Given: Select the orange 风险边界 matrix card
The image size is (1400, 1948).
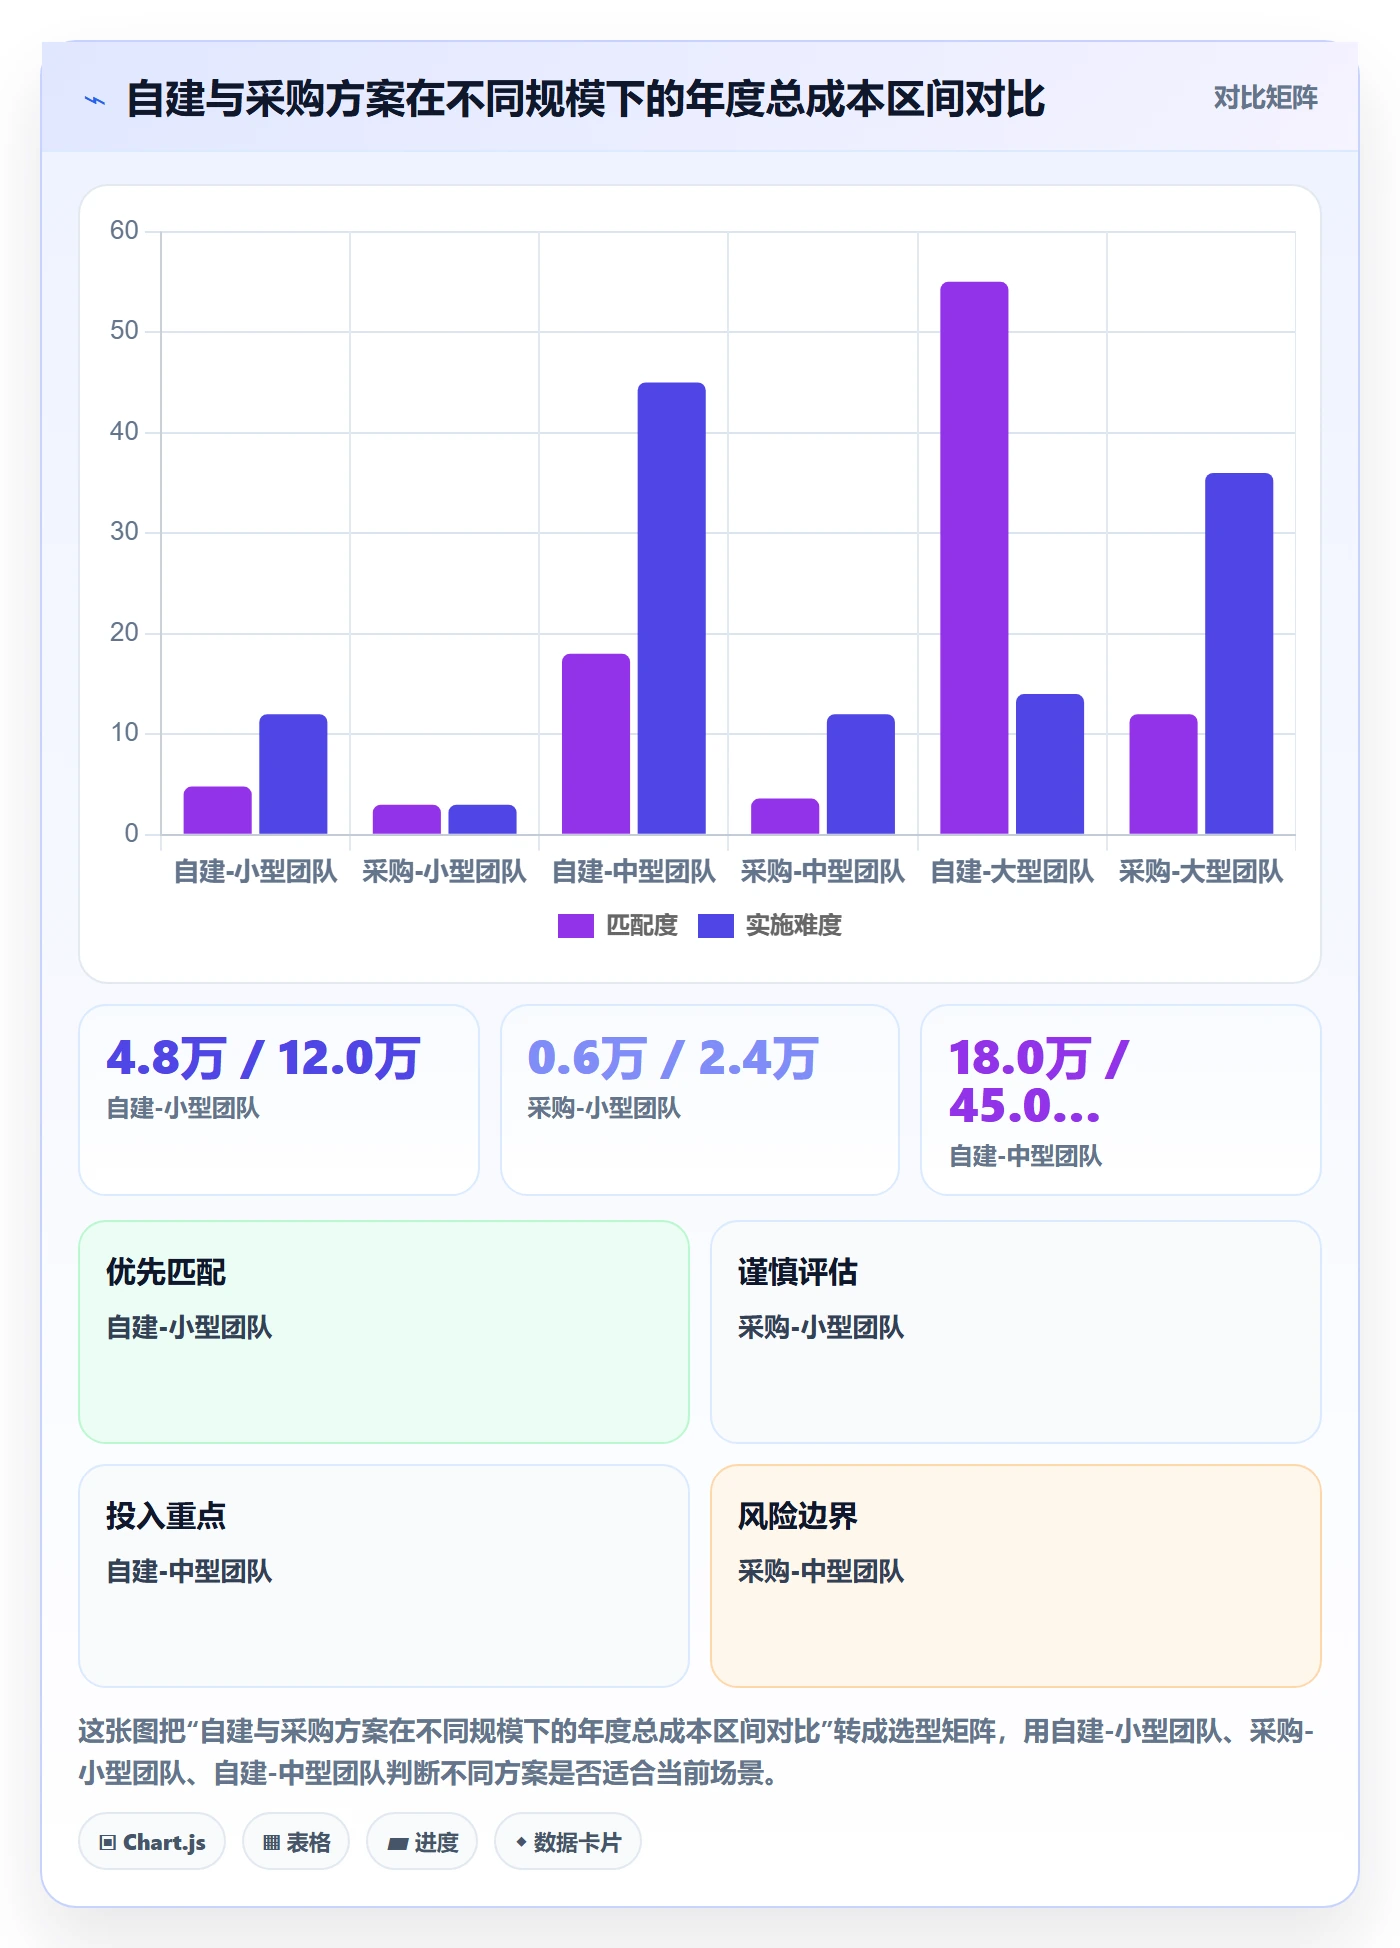Looking at the screenshot, I should (x=1016, y=1576).
